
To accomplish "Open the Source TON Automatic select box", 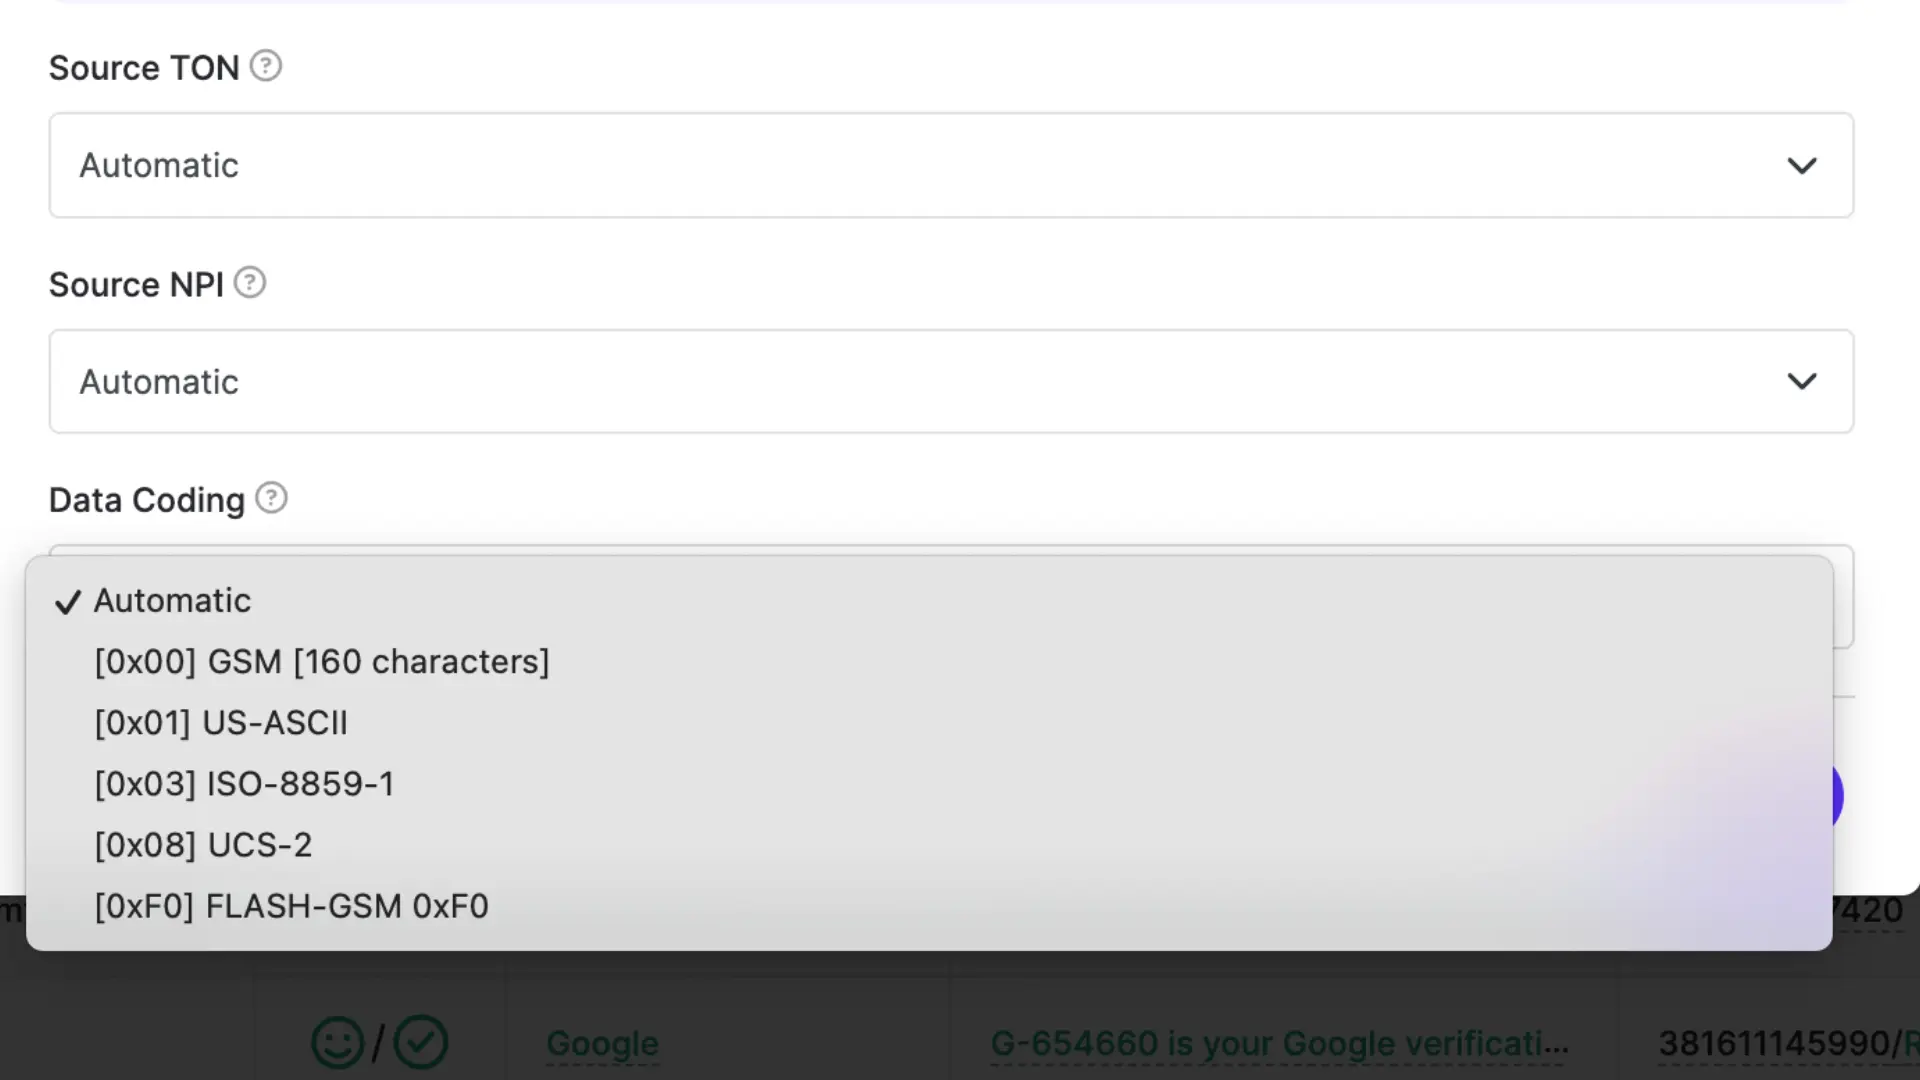I will 951,165.
